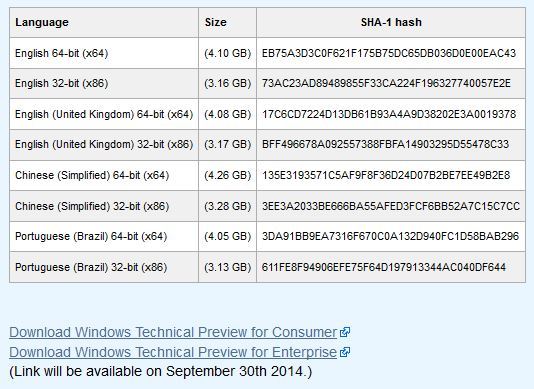Click the September 30th 2014 availability note
534x389 pixels.
pos(160,371)
